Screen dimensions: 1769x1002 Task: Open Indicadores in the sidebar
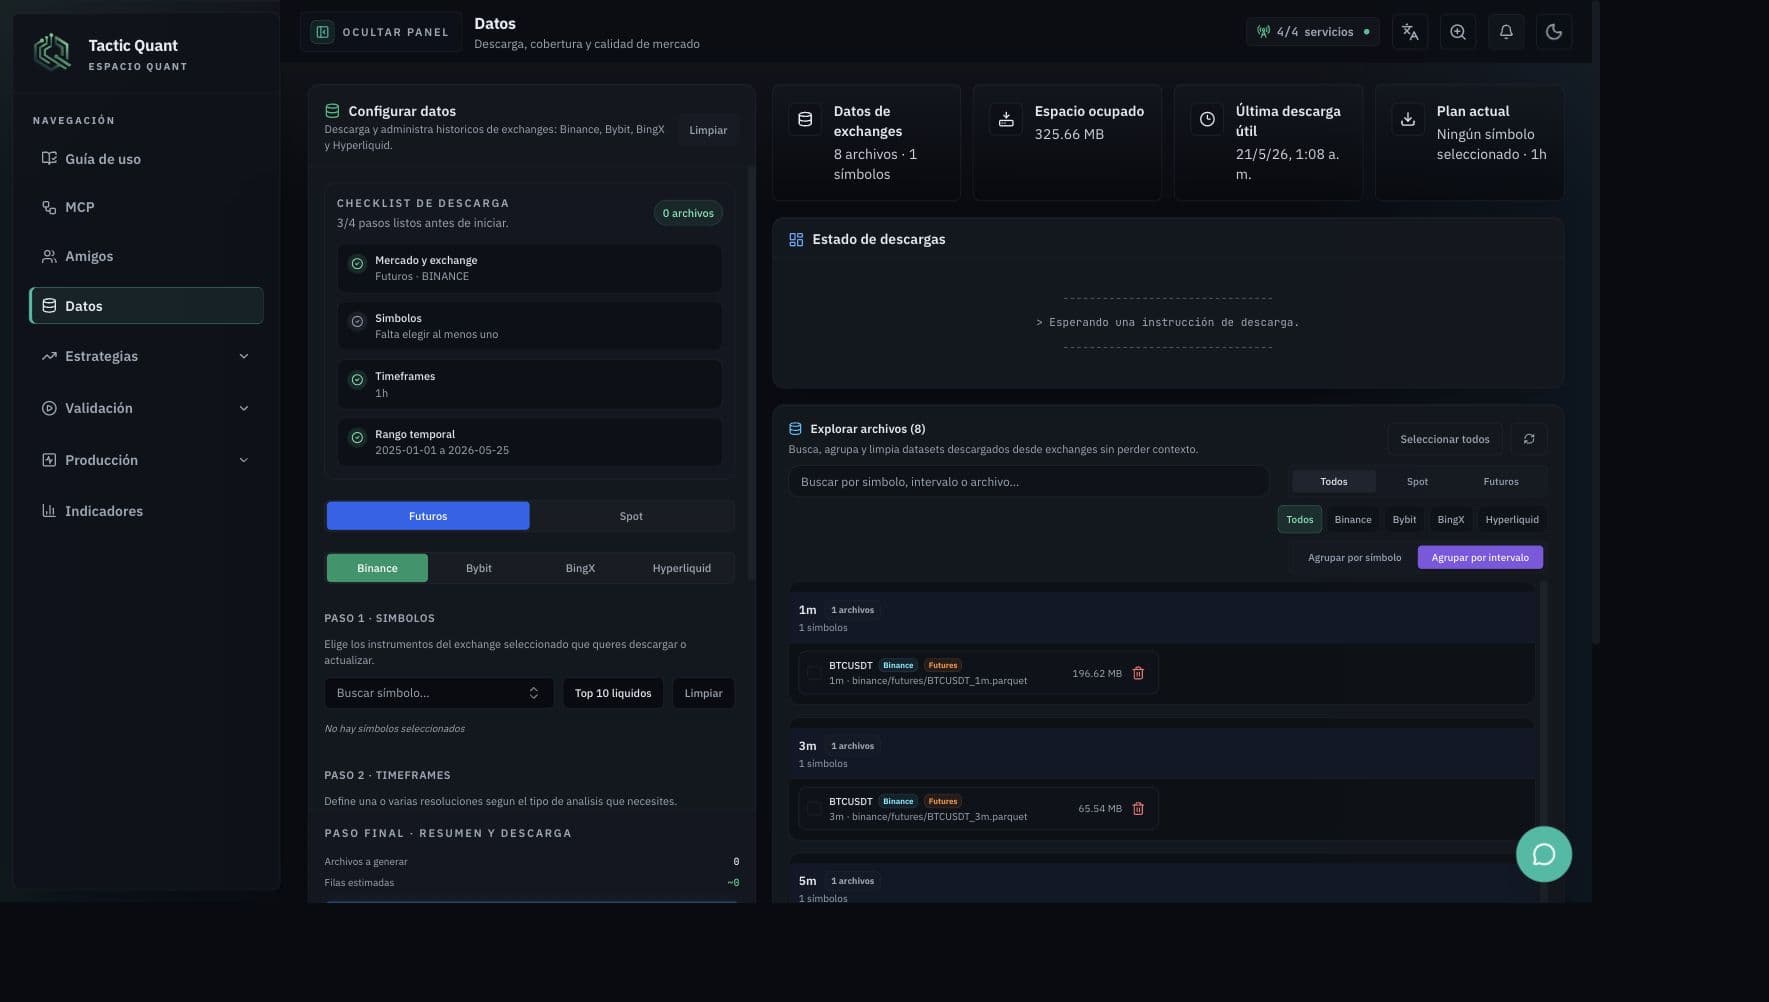point(146,511)
